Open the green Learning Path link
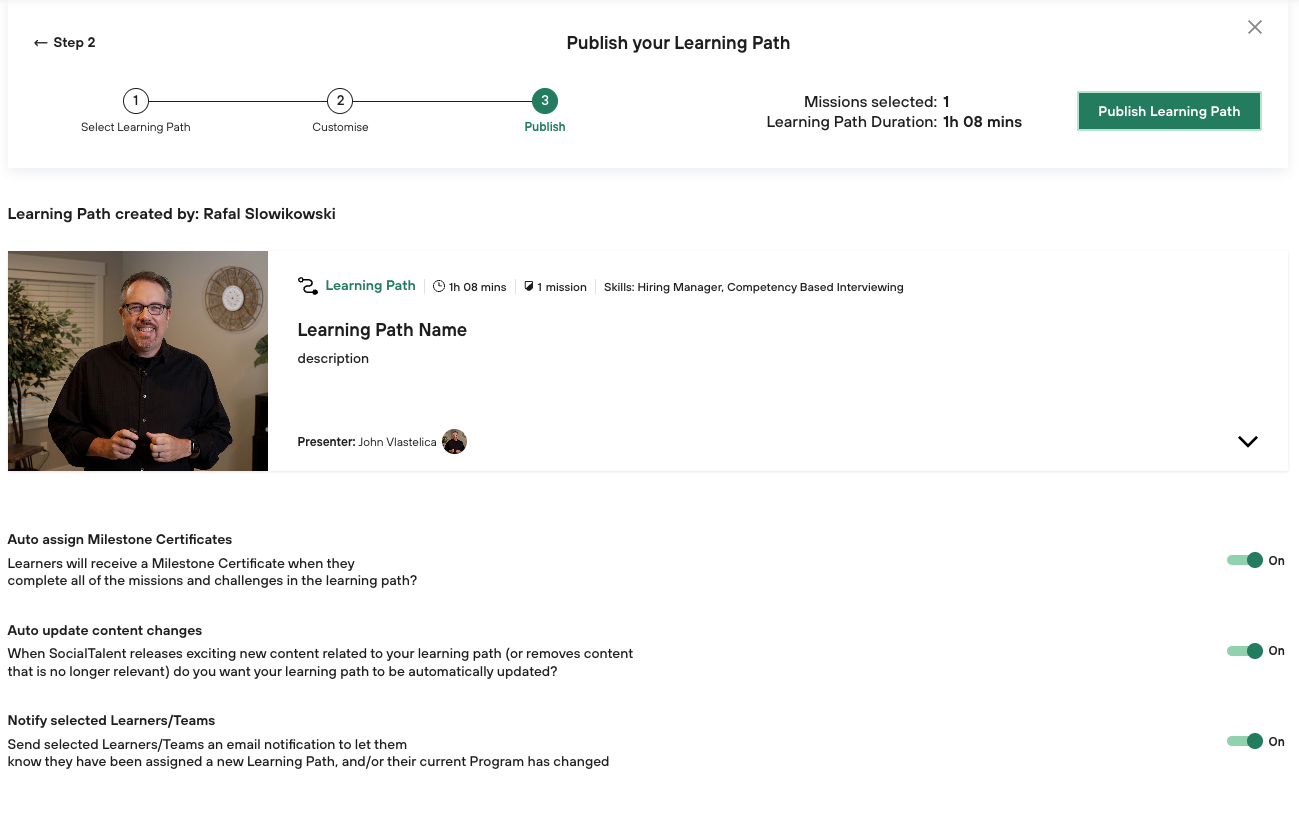The image size is (1299, 819). [x=370, y=286]
